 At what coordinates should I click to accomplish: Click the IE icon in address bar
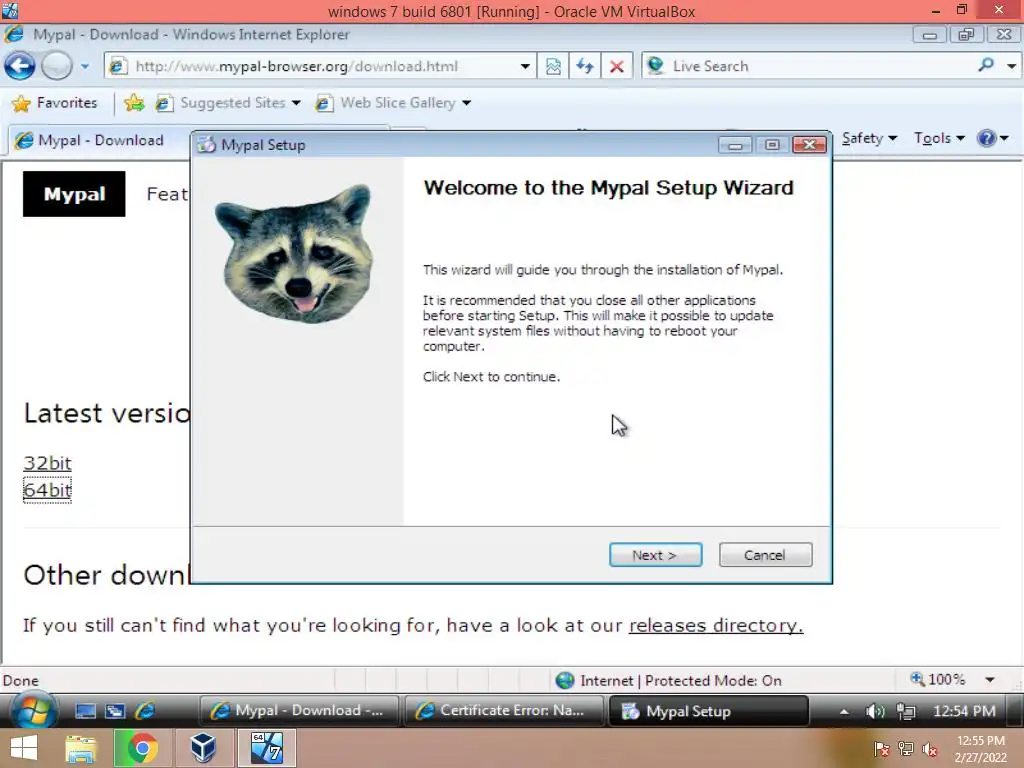(118, 66)
